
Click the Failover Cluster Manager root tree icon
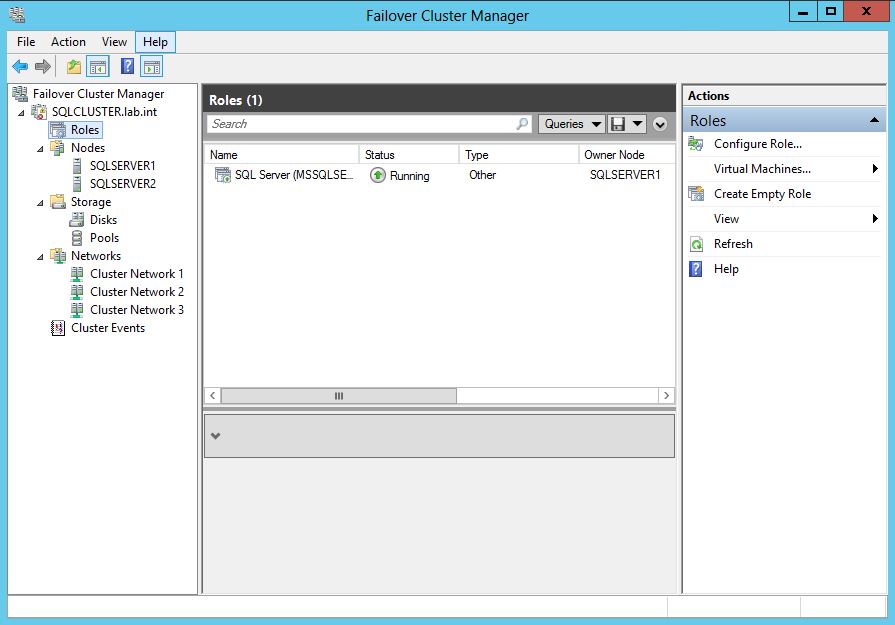click(20, 94)
